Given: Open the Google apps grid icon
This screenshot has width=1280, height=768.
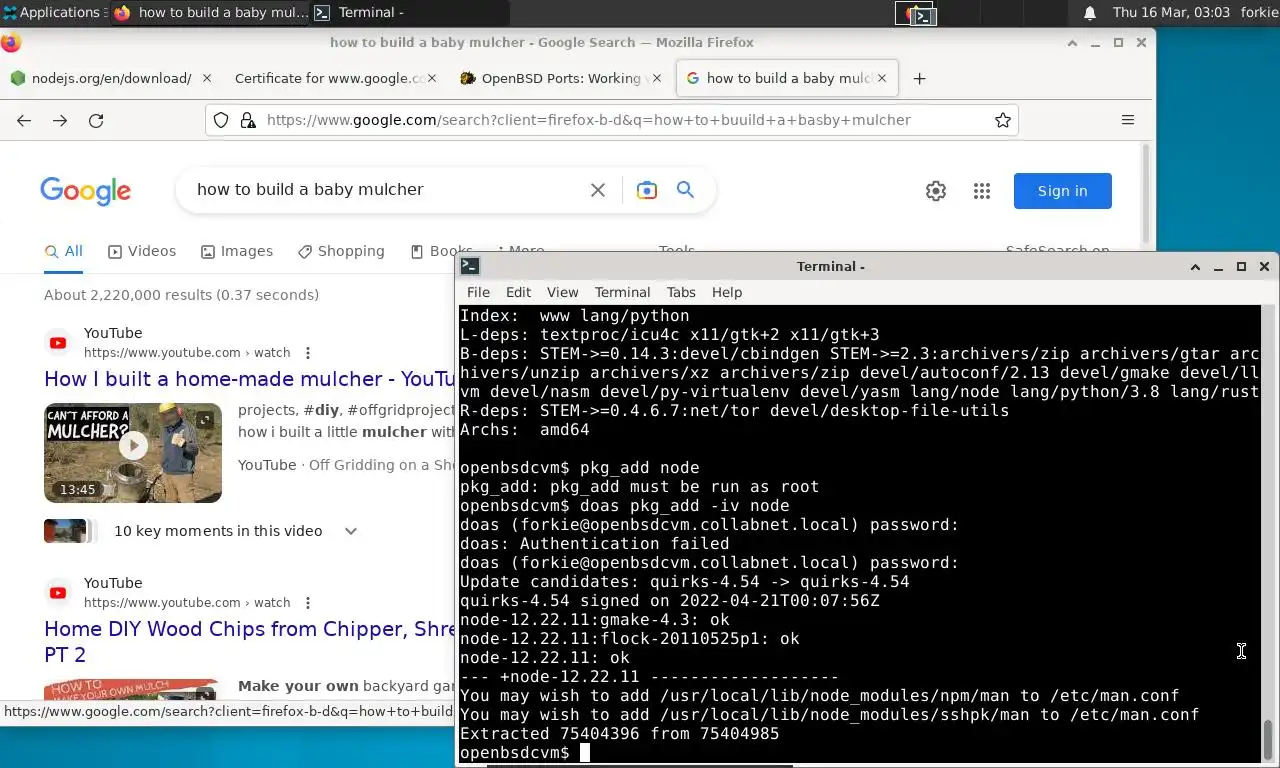Looking at the screenshot, I should click(982, 191).
